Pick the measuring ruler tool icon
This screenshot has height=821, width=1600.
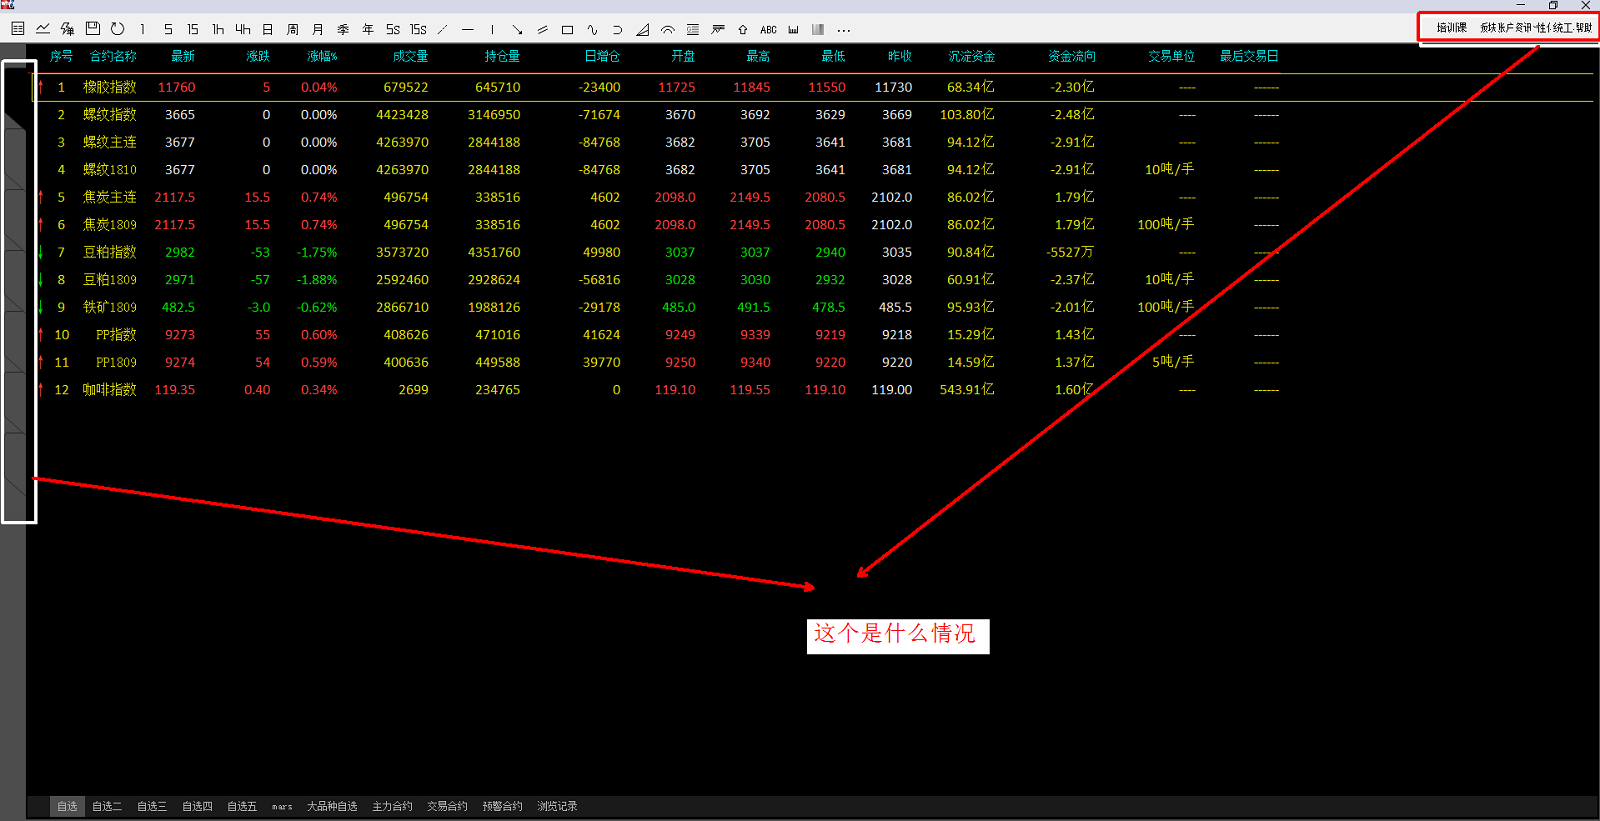[x=793, y=29]
